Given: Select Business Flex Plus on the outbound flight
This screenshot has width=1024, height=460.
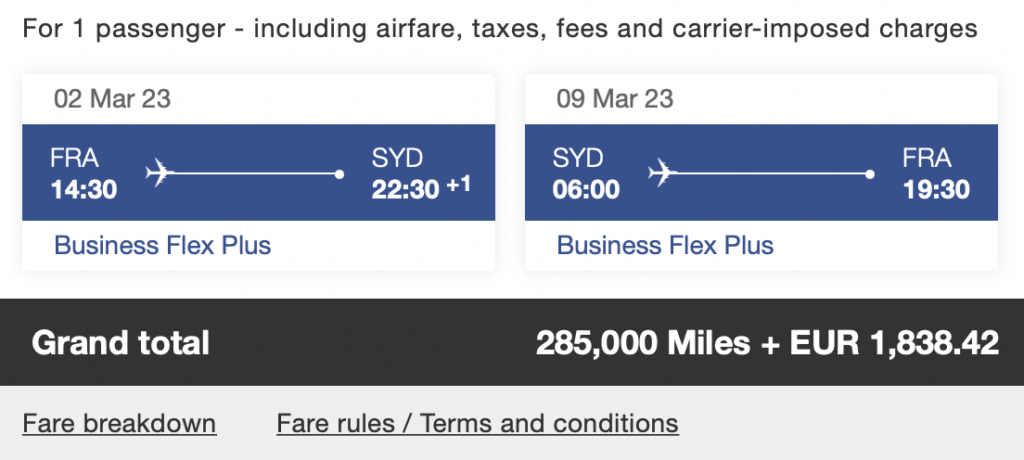Looking at the screenshot, I should [x=162, y=245].
